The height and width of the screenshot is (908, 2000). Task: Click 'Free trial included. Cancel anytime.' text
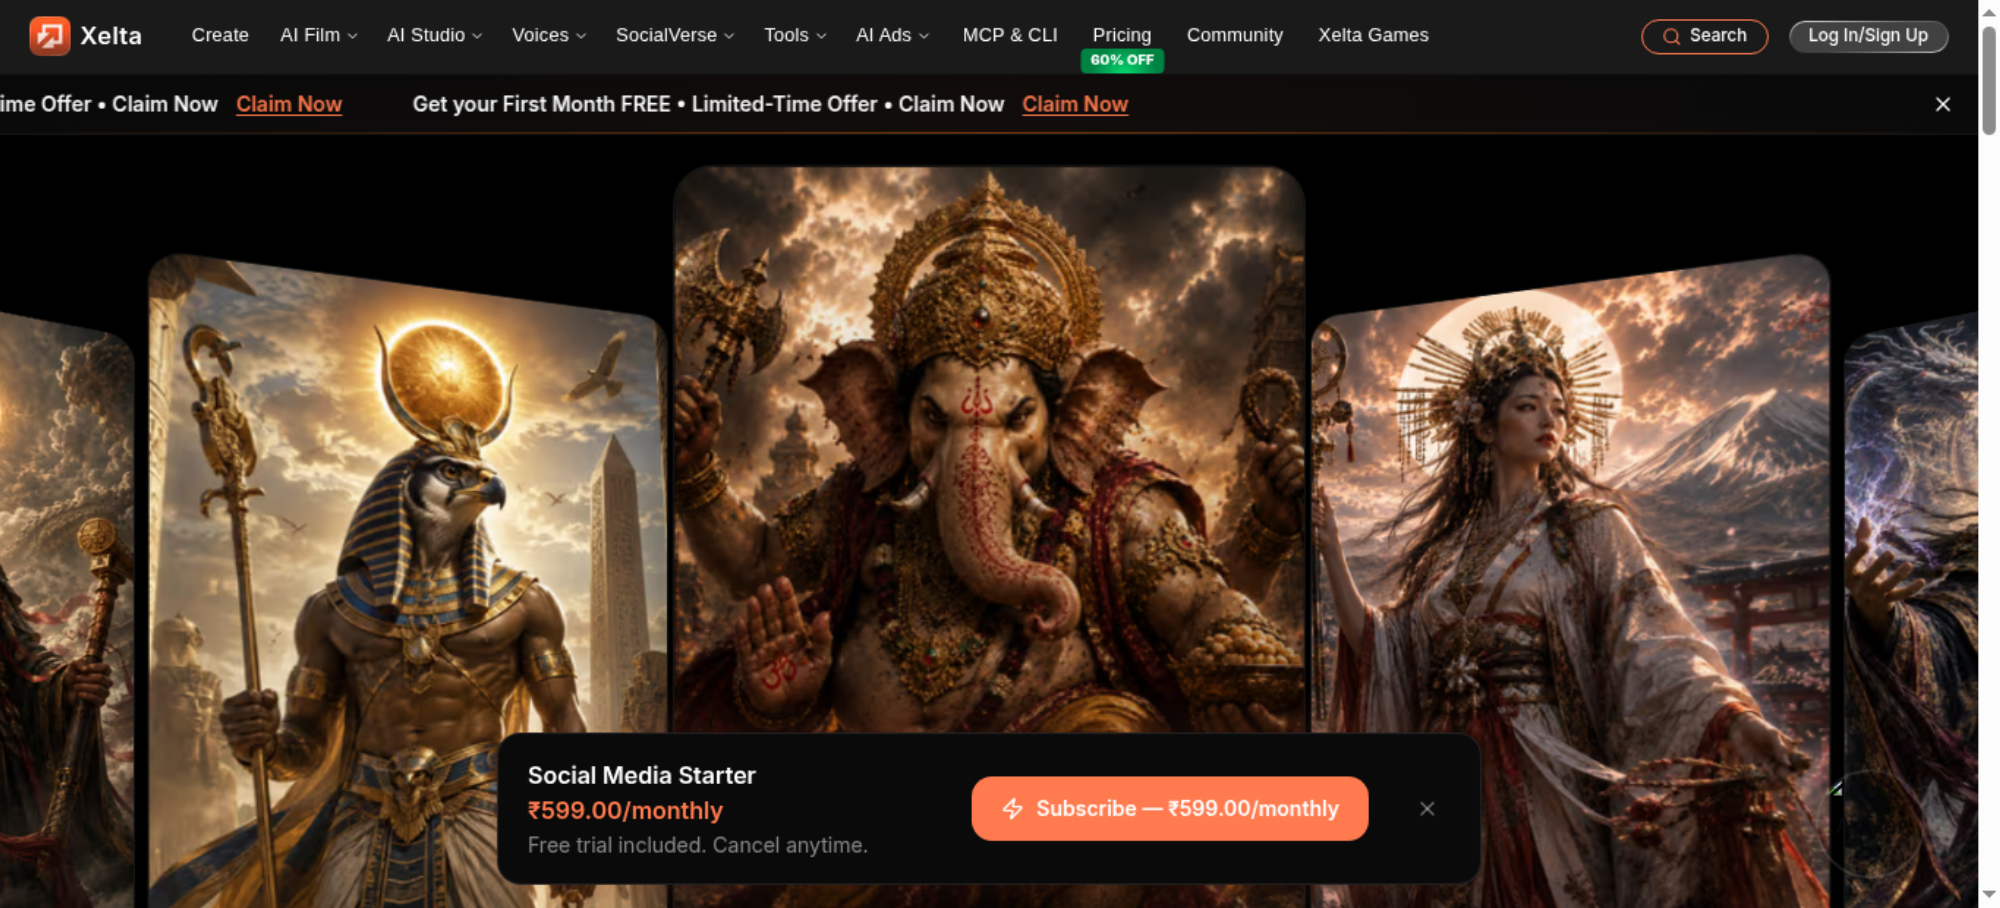(x=698, y=845)
